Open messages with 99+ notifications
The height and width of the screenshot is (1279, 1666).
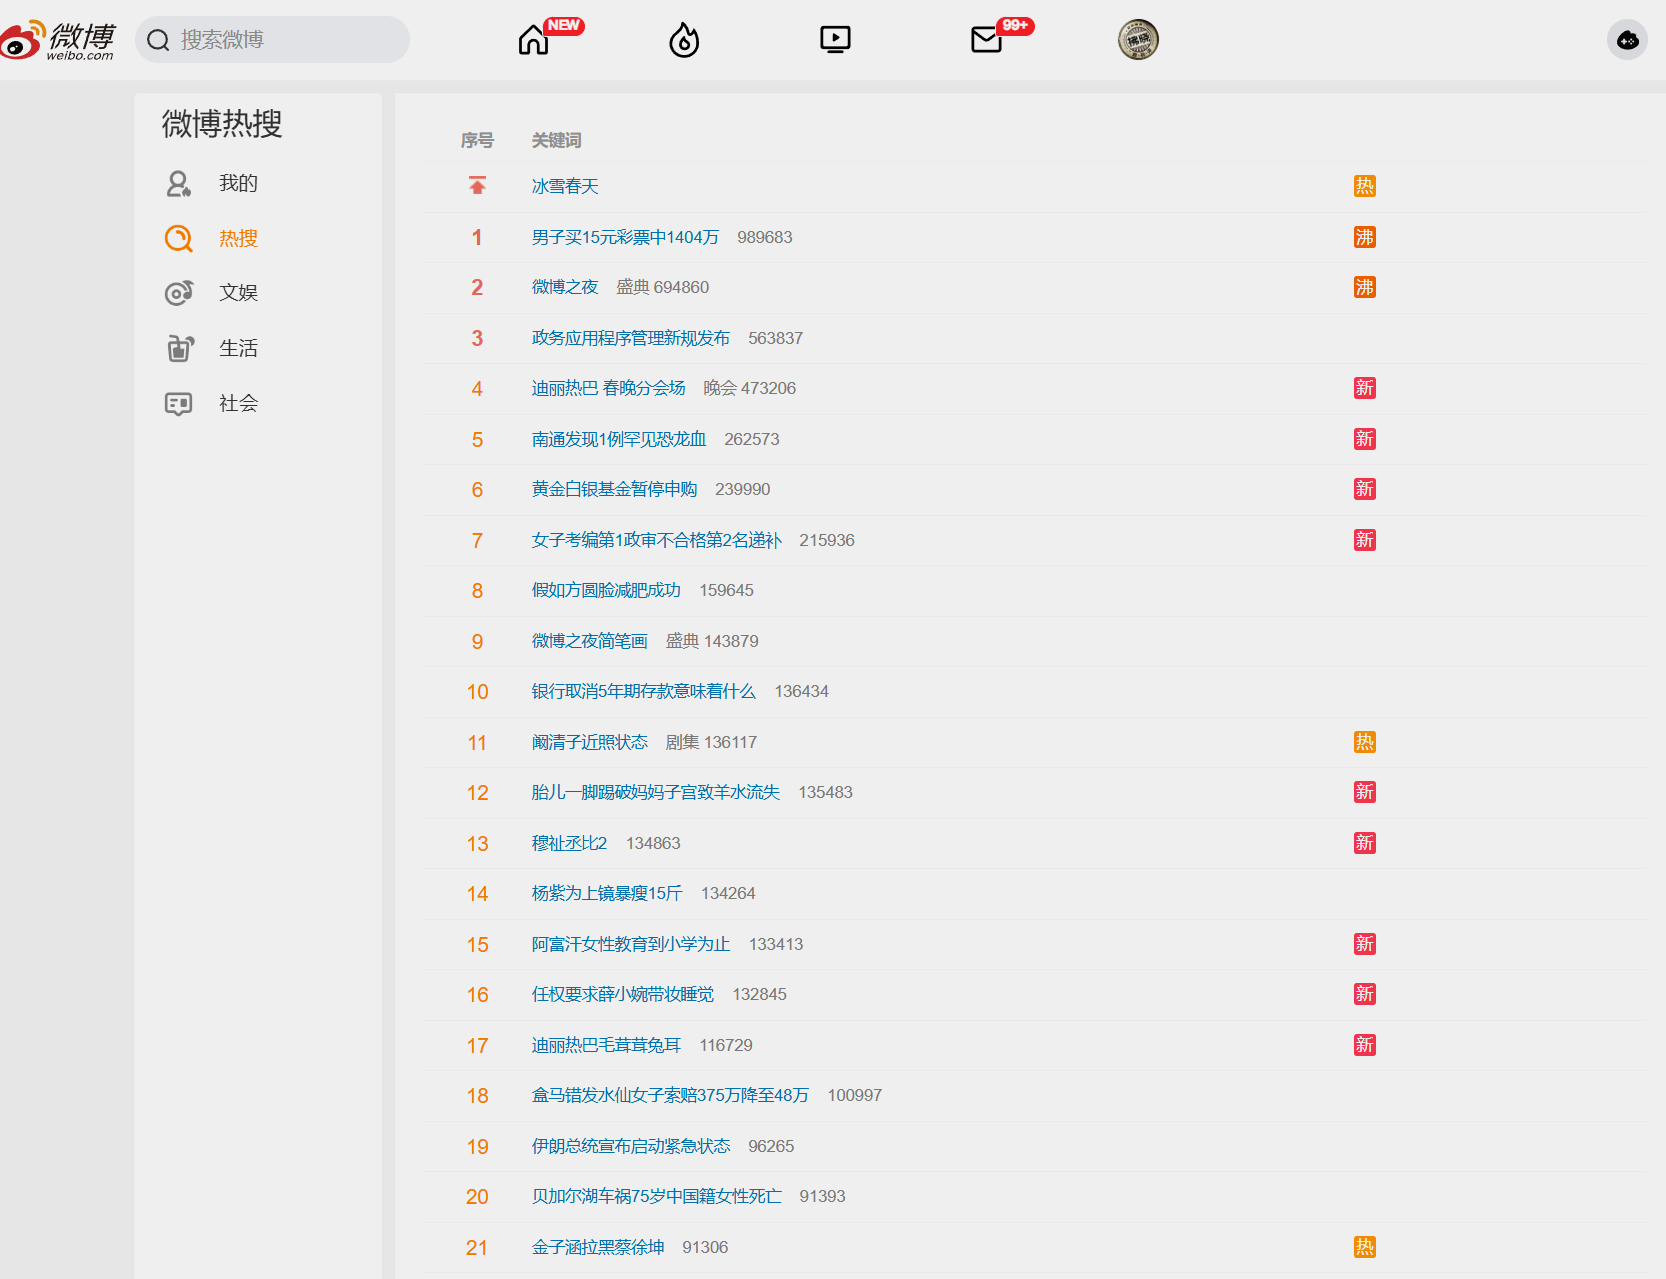pos(985,40)
